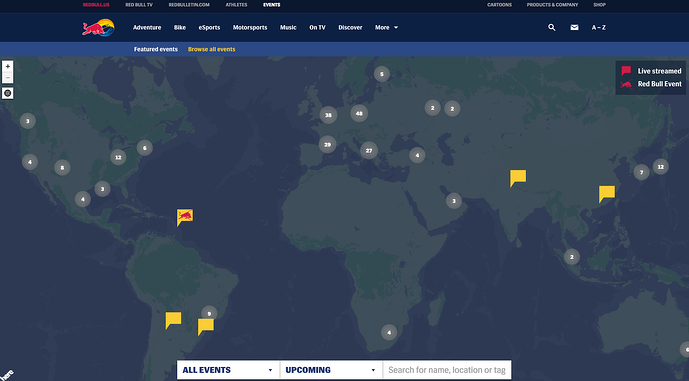The height and width of the screenshot is (381, 689).
Task: Click the event search input field
Action: pos(447,370)
